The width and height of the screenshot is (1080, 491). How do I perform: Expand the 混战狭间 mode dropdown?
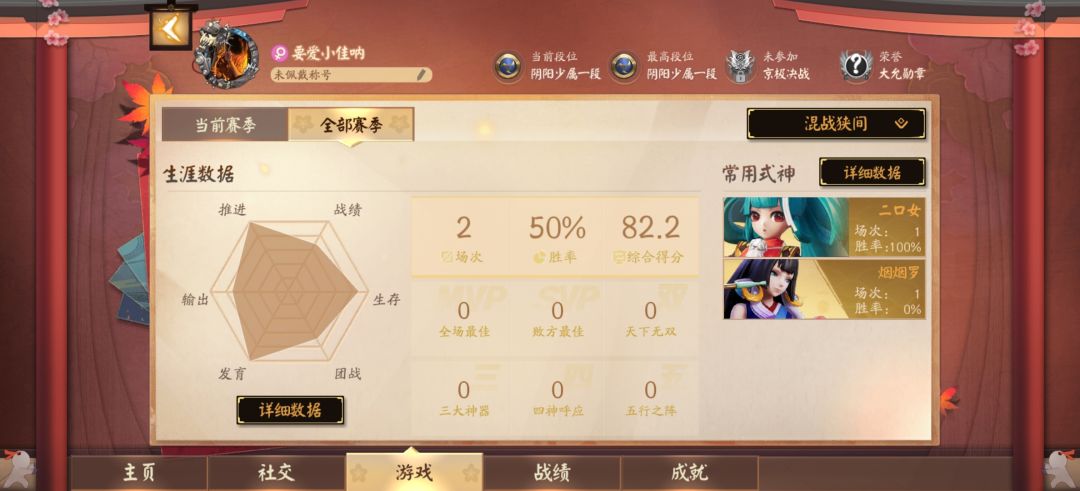(x=836, y=124)
